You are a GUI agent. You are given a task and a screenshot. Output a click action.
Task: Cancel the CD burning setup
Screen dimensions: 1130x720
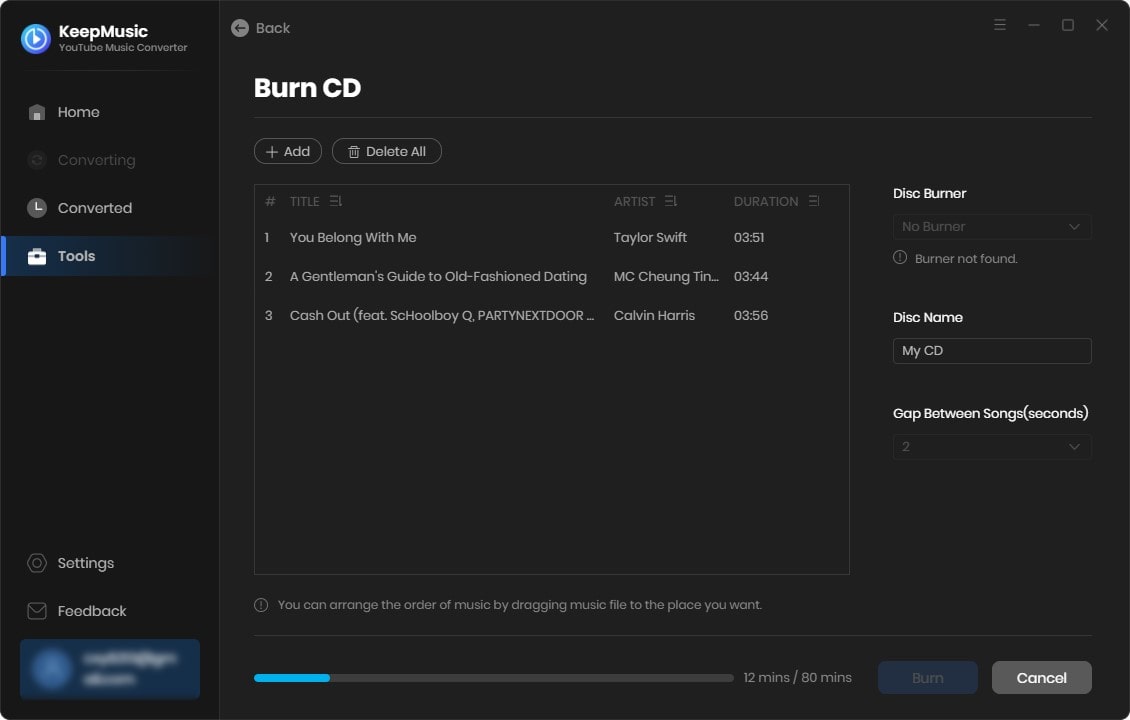1041,678
